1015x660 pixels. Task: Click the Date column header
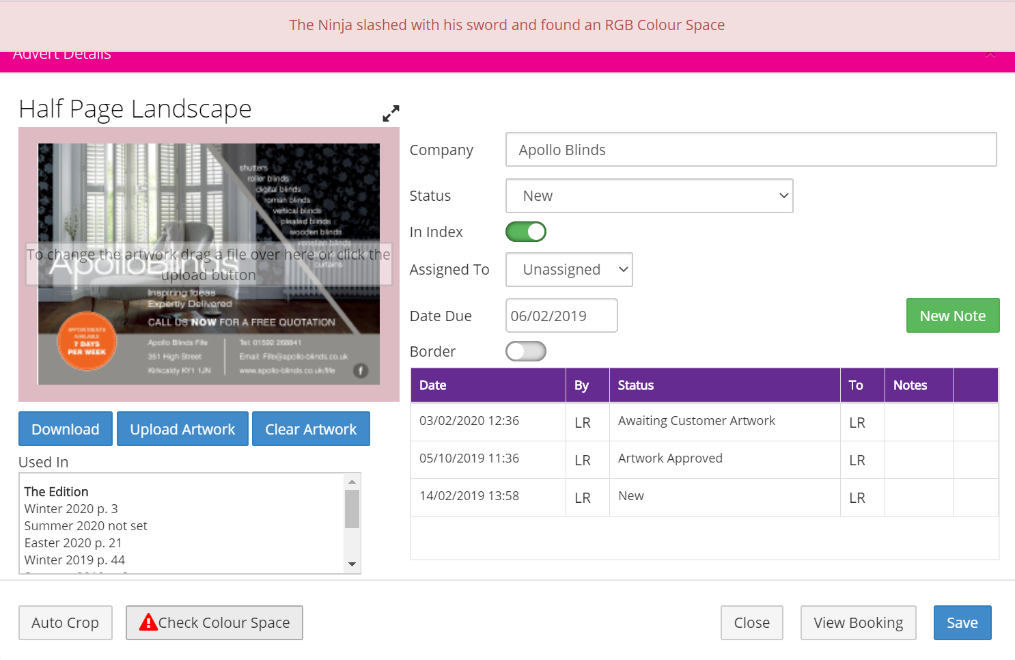[x=488, y=385]
